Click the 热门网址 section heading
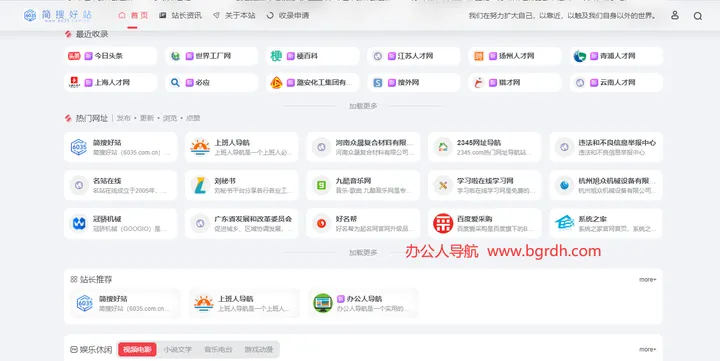 tap(92, 118)
